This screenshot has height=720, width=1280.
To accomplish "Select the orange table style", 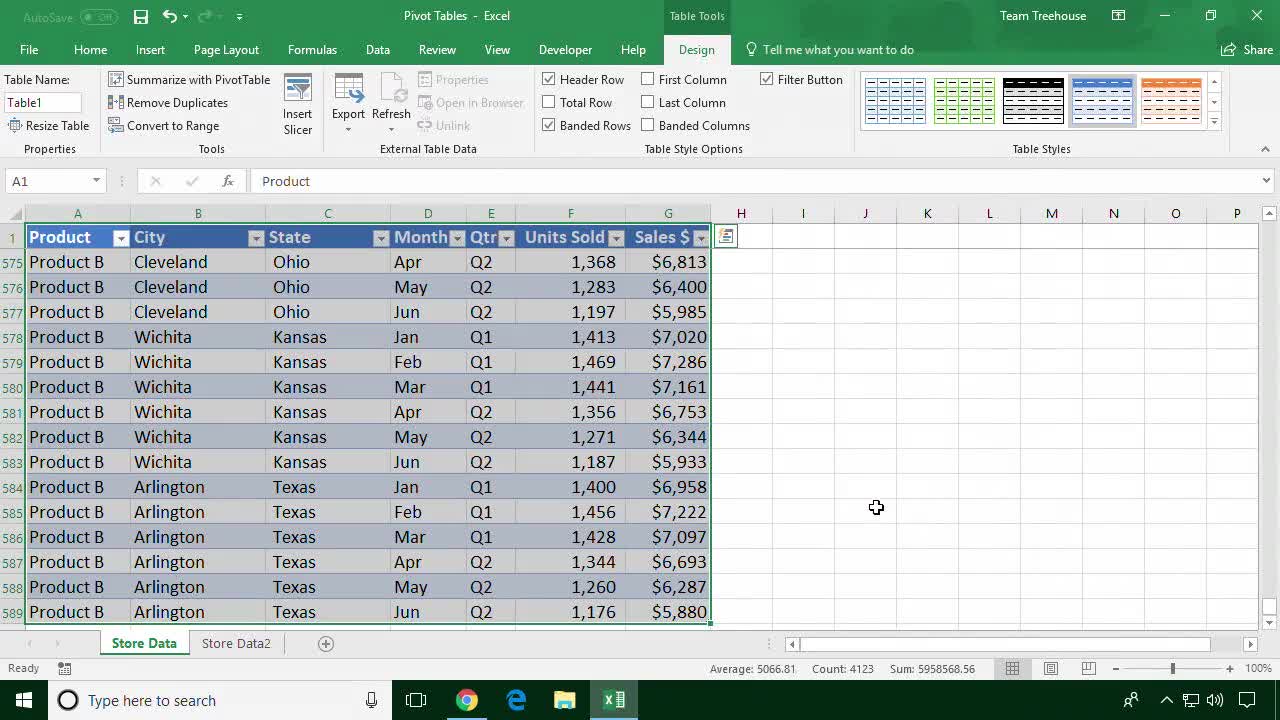I will (1171, 101).
